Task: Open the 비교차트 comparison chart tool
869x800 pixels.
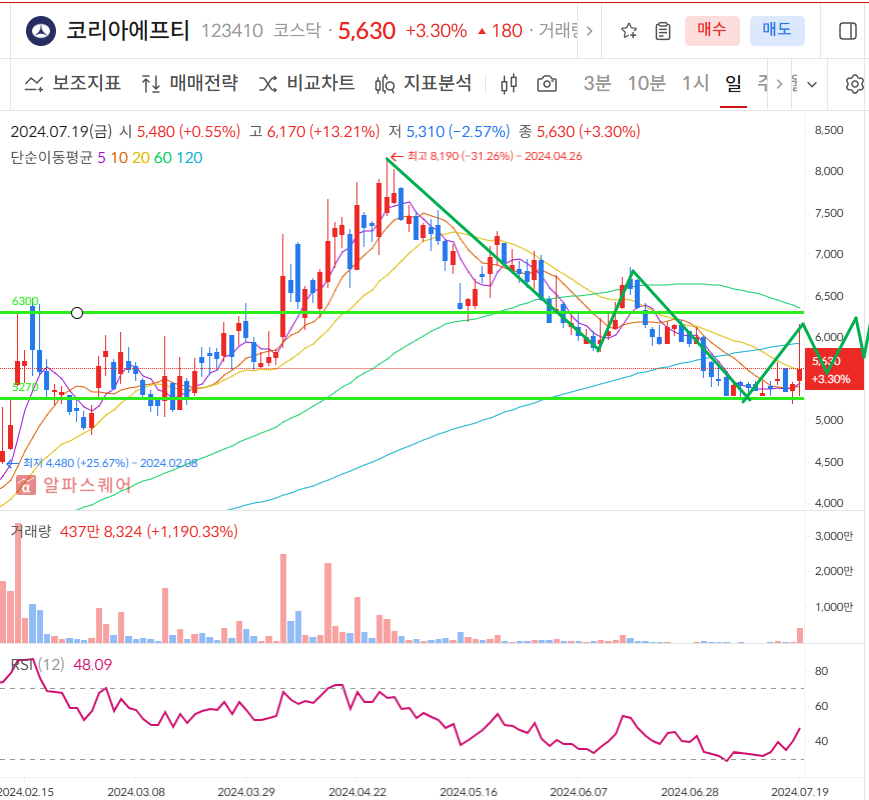Action: coord(266,85)
